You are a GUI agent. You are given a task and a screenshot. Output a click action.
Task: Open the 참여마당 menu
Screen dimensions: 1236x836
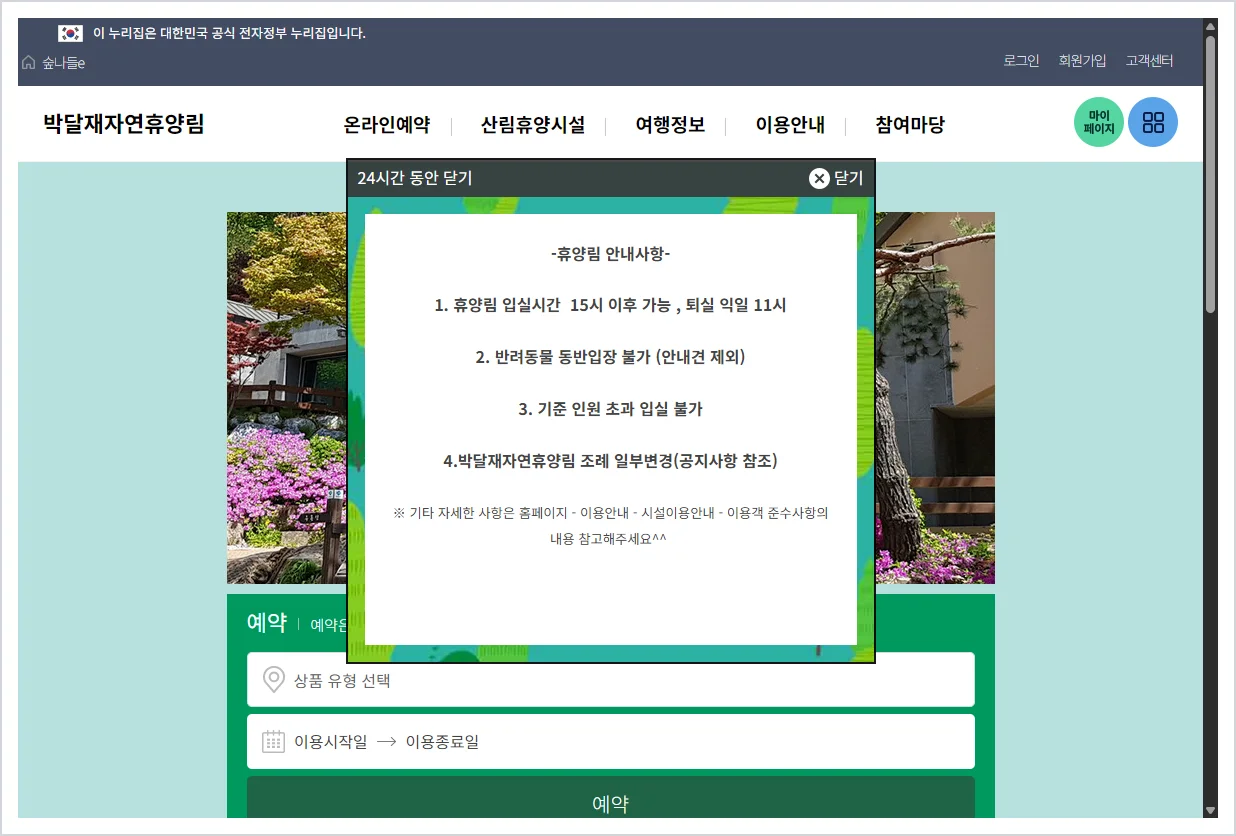(x=910, y=125)
